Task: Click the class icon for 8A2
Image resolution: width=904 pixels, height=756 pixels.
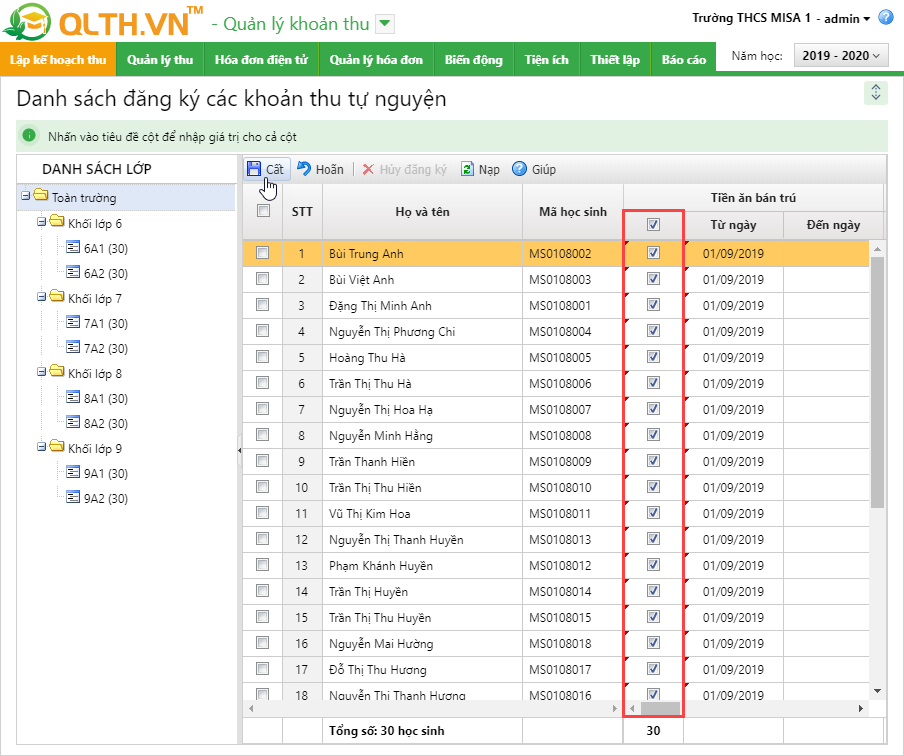Action: (x=73, y=423)
